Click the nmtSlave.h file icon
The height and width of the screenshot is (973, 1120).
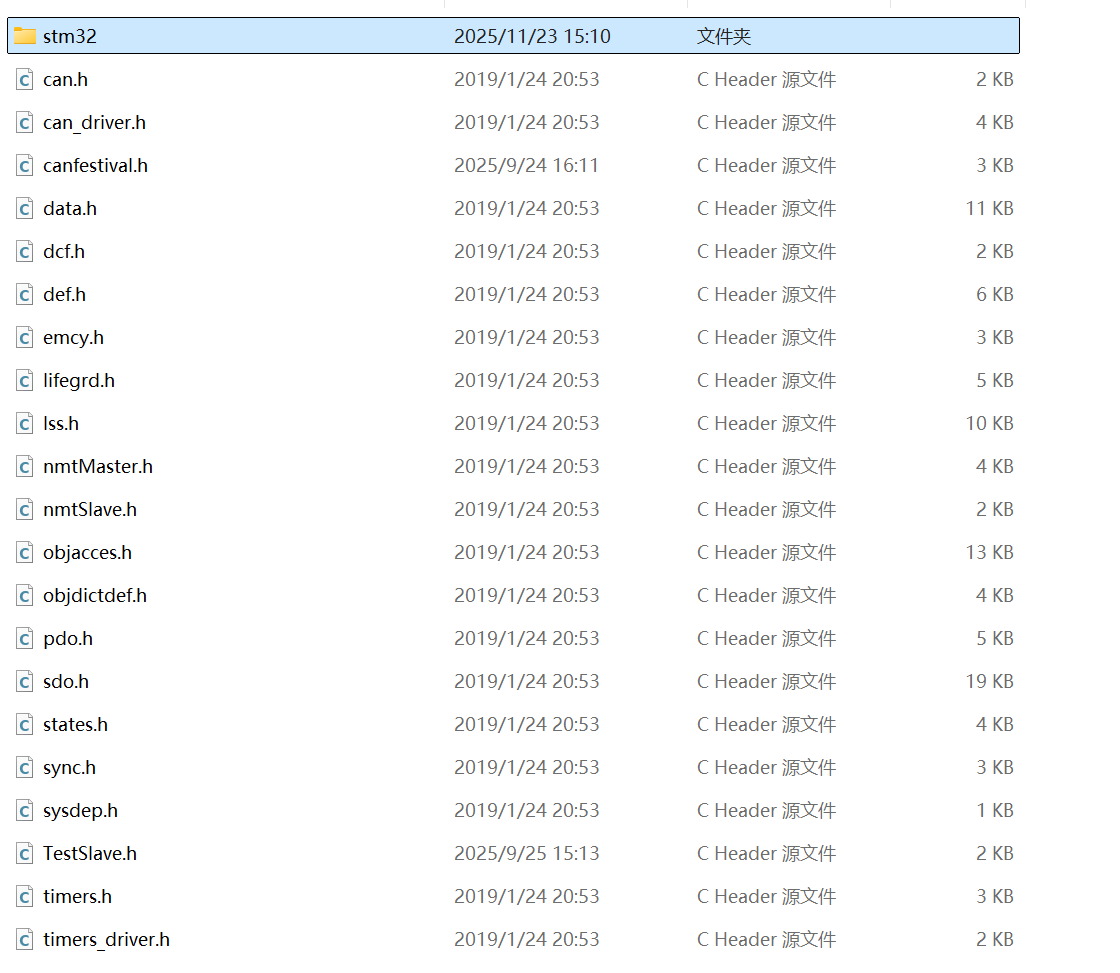click(x=25, y=509)
